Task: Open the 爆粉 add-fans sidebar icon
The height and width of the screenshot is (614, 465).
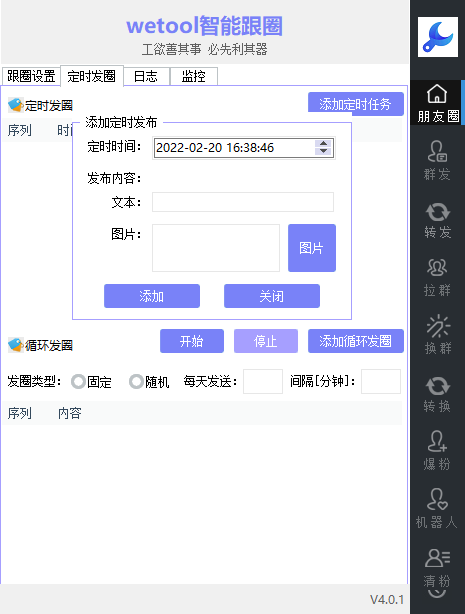Action: (437, 451)
